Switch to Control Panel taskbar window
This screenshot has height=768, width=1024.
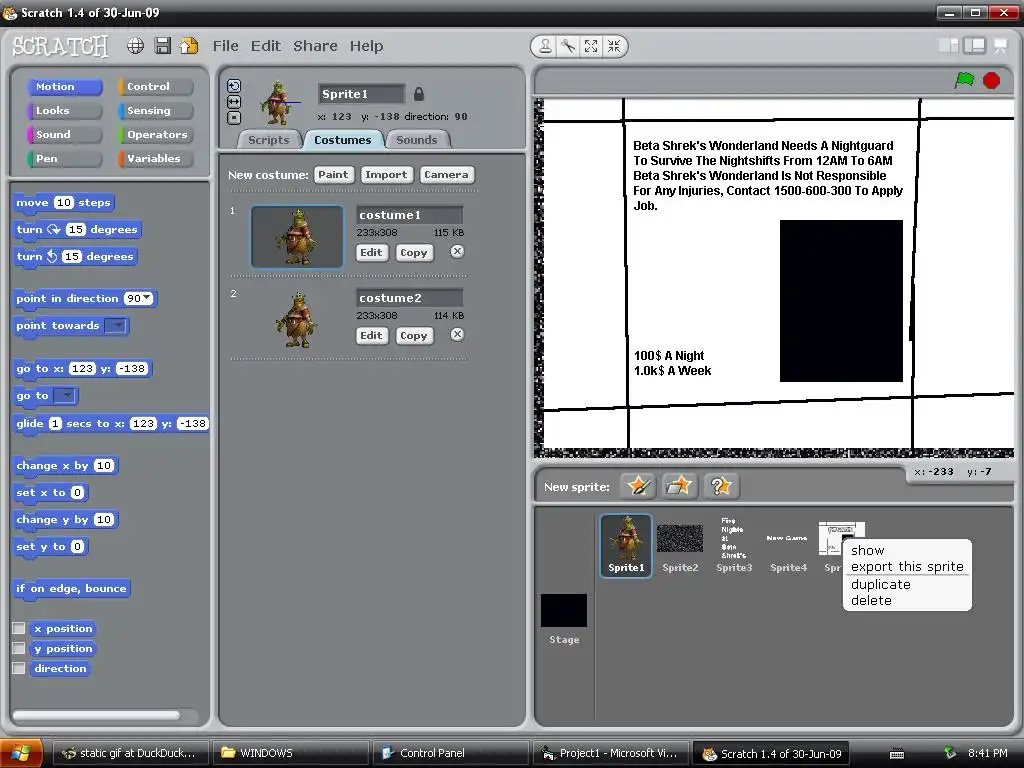click(x=450, y=753)
